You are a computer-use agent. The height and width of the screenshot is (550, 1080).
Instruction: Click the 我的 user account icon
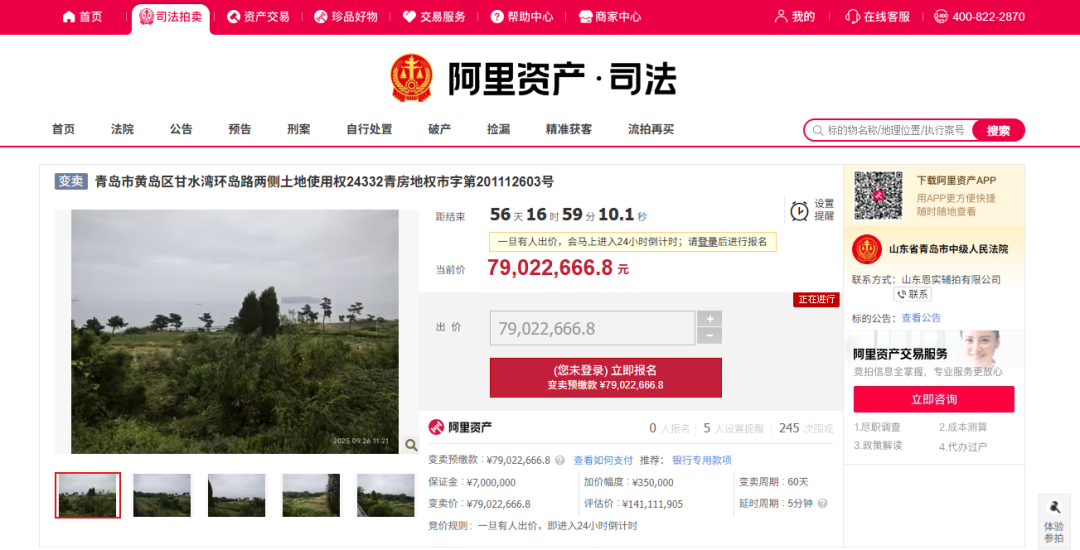tap(781, 17)
